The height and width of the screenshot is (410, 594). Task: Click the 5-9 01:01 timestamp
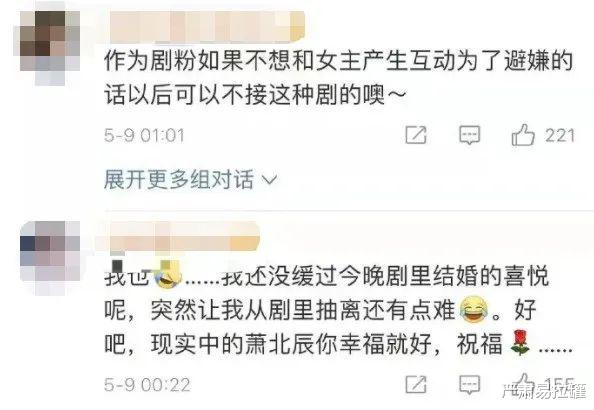(x=144, y=135)
